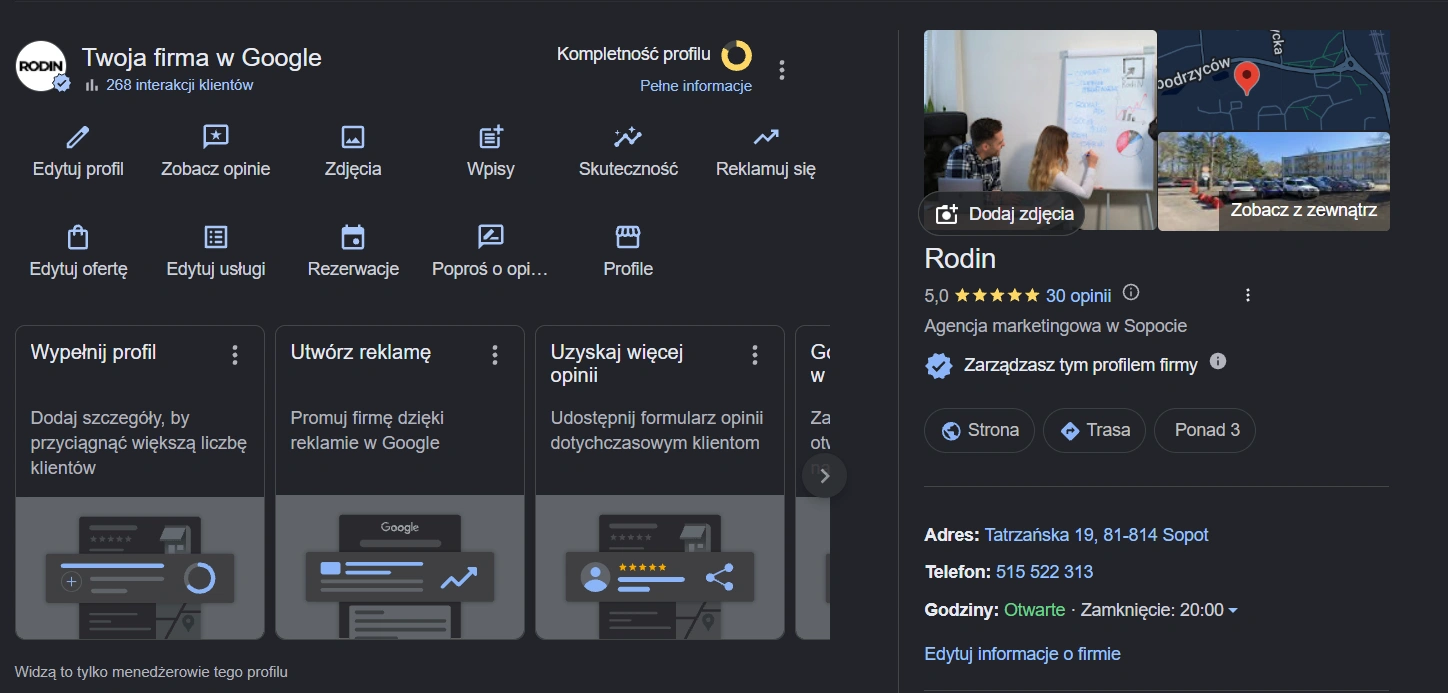
Task: Open Edytuj profil pencil icon
Action: (78, 137)
